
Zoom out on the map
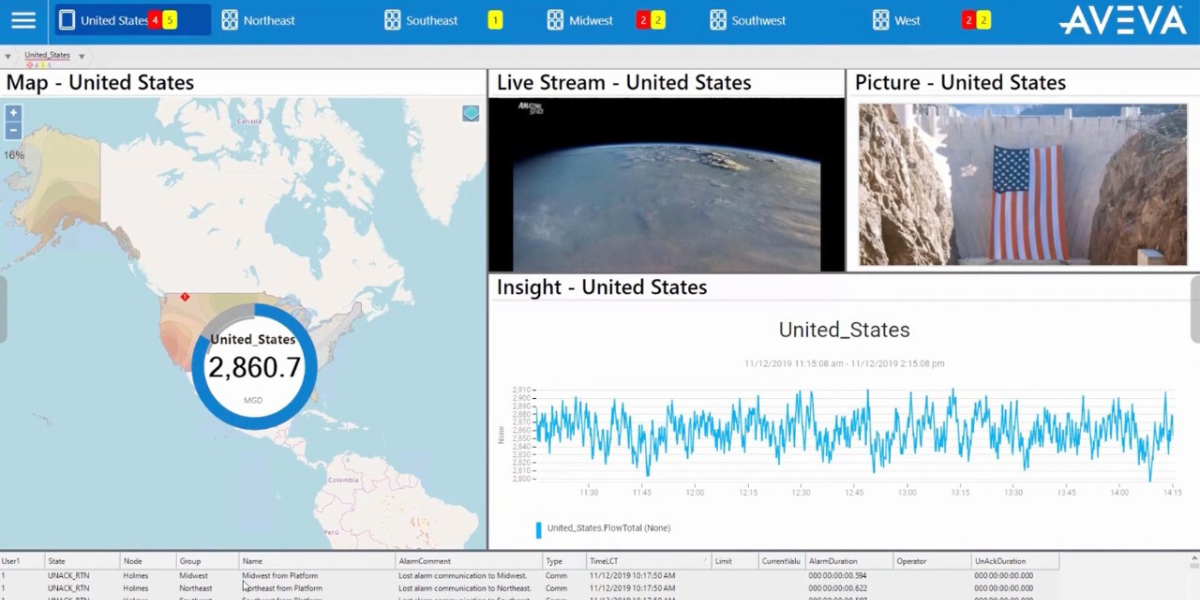pyautogui.click(x=14, y=131)
